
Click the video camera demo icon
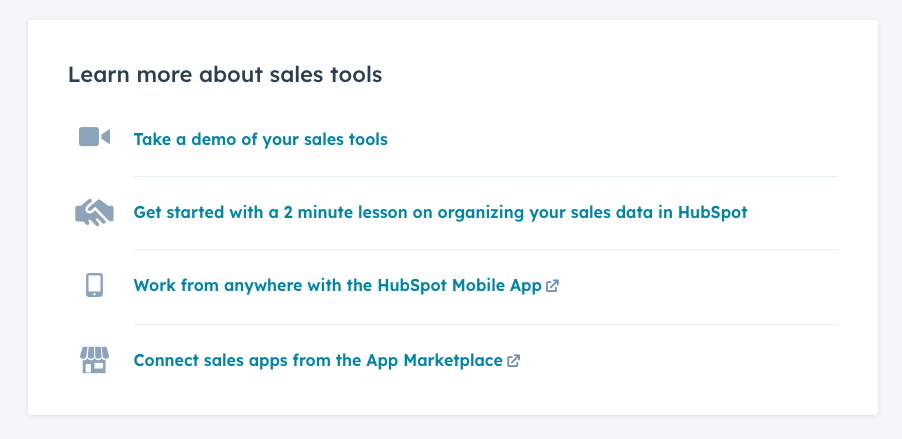pos(94,138)
